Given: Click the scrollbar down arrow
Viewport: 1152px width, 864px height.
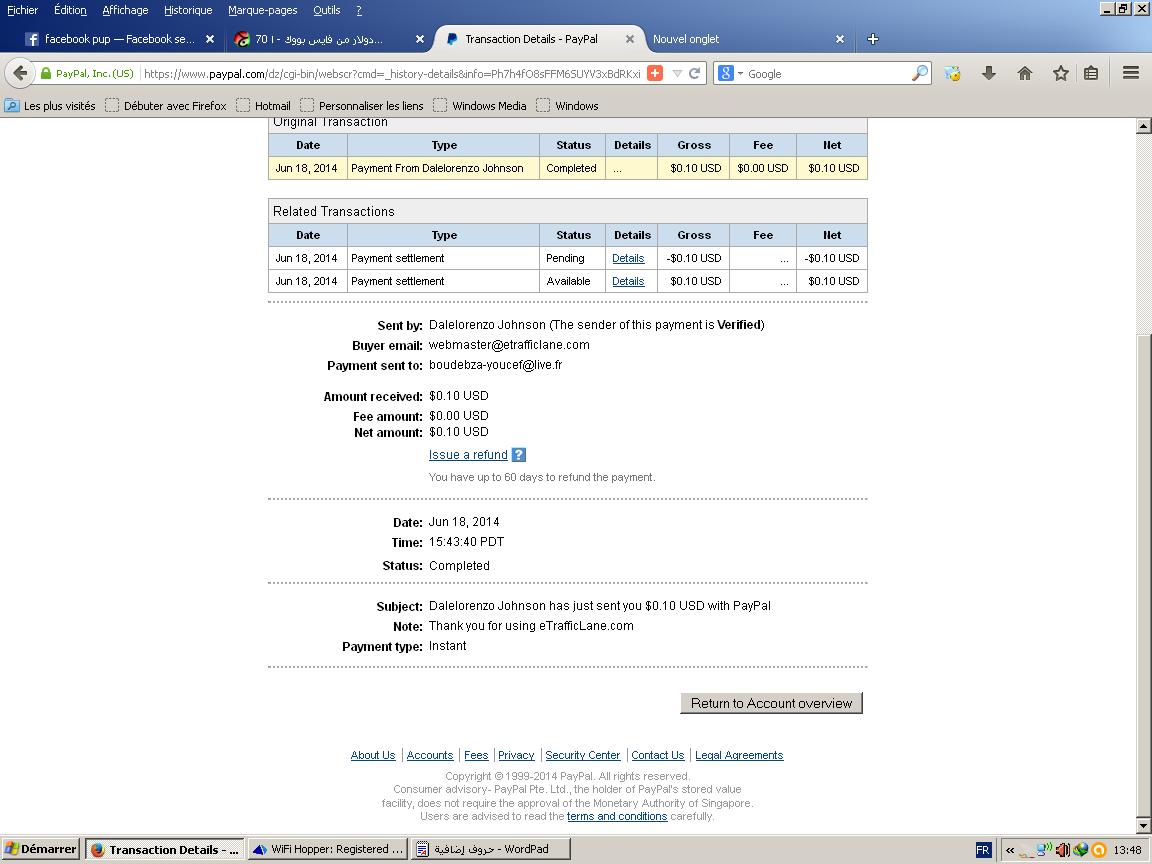Looking at the screenshot, I should click(x=1143, y=826).
